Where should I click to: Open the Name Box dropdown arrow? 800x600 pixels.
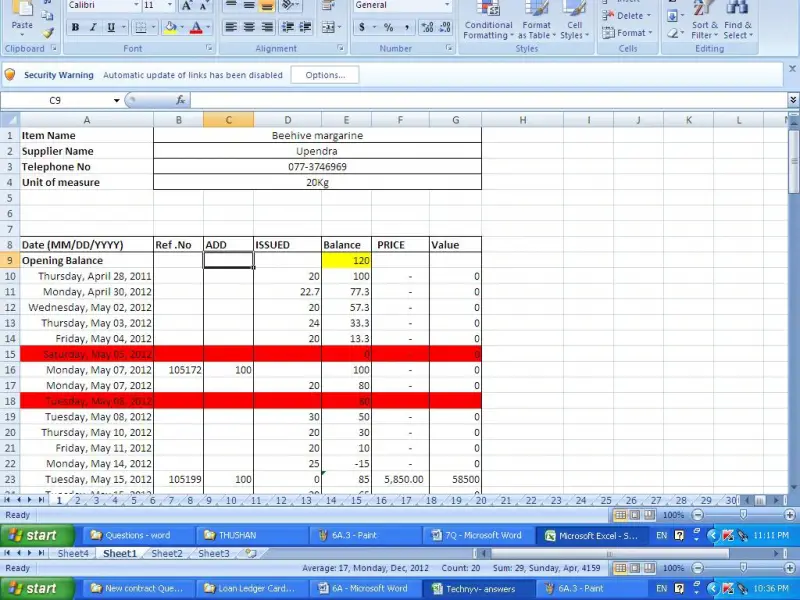(x=116, y=101)
